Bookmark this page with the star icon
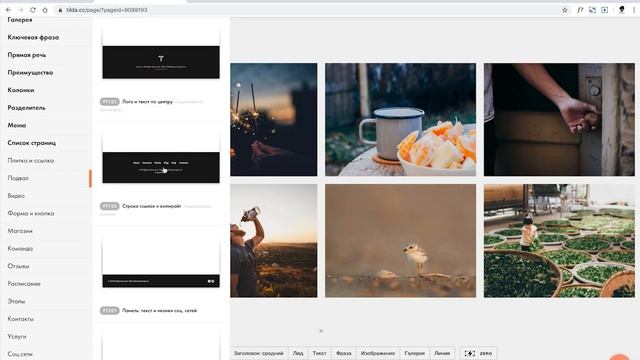Screen dimensions: 640x360 (x=565, y=10)
